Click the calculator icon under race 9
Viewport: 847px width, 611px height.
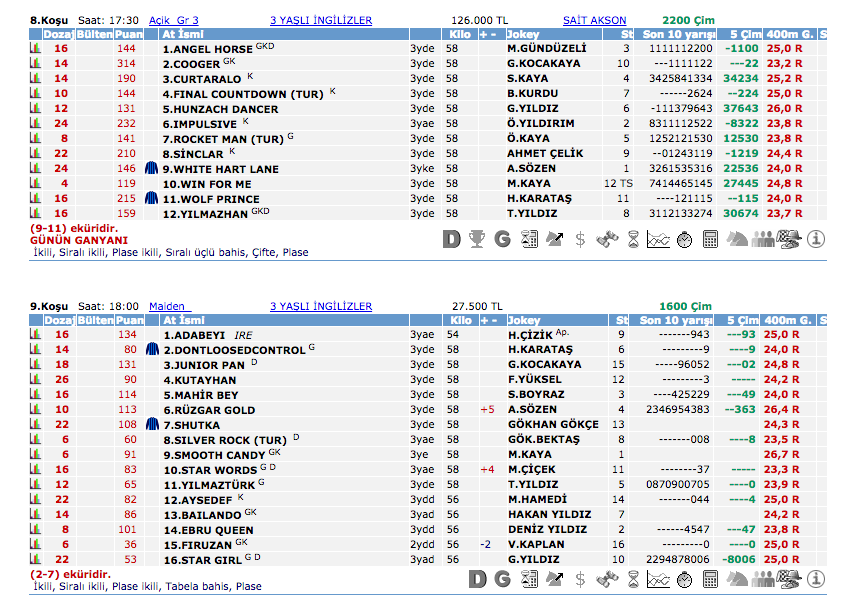(x=710, y=580)
